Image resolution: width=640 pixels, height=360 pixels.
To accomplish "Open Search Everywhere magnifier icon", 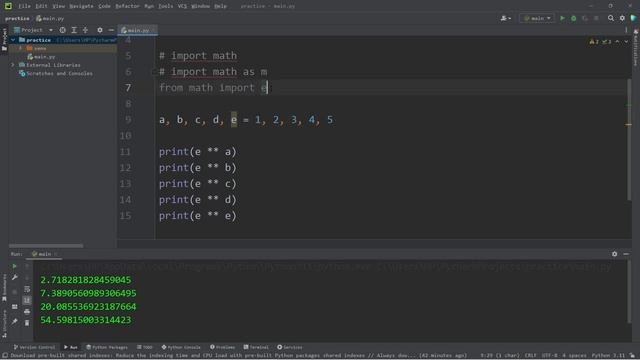I will click(x=611, y=18).
